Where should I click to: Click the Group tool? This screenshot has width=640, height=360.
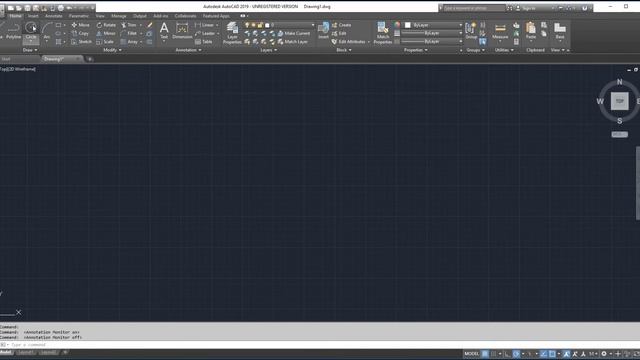click(471, 31)
